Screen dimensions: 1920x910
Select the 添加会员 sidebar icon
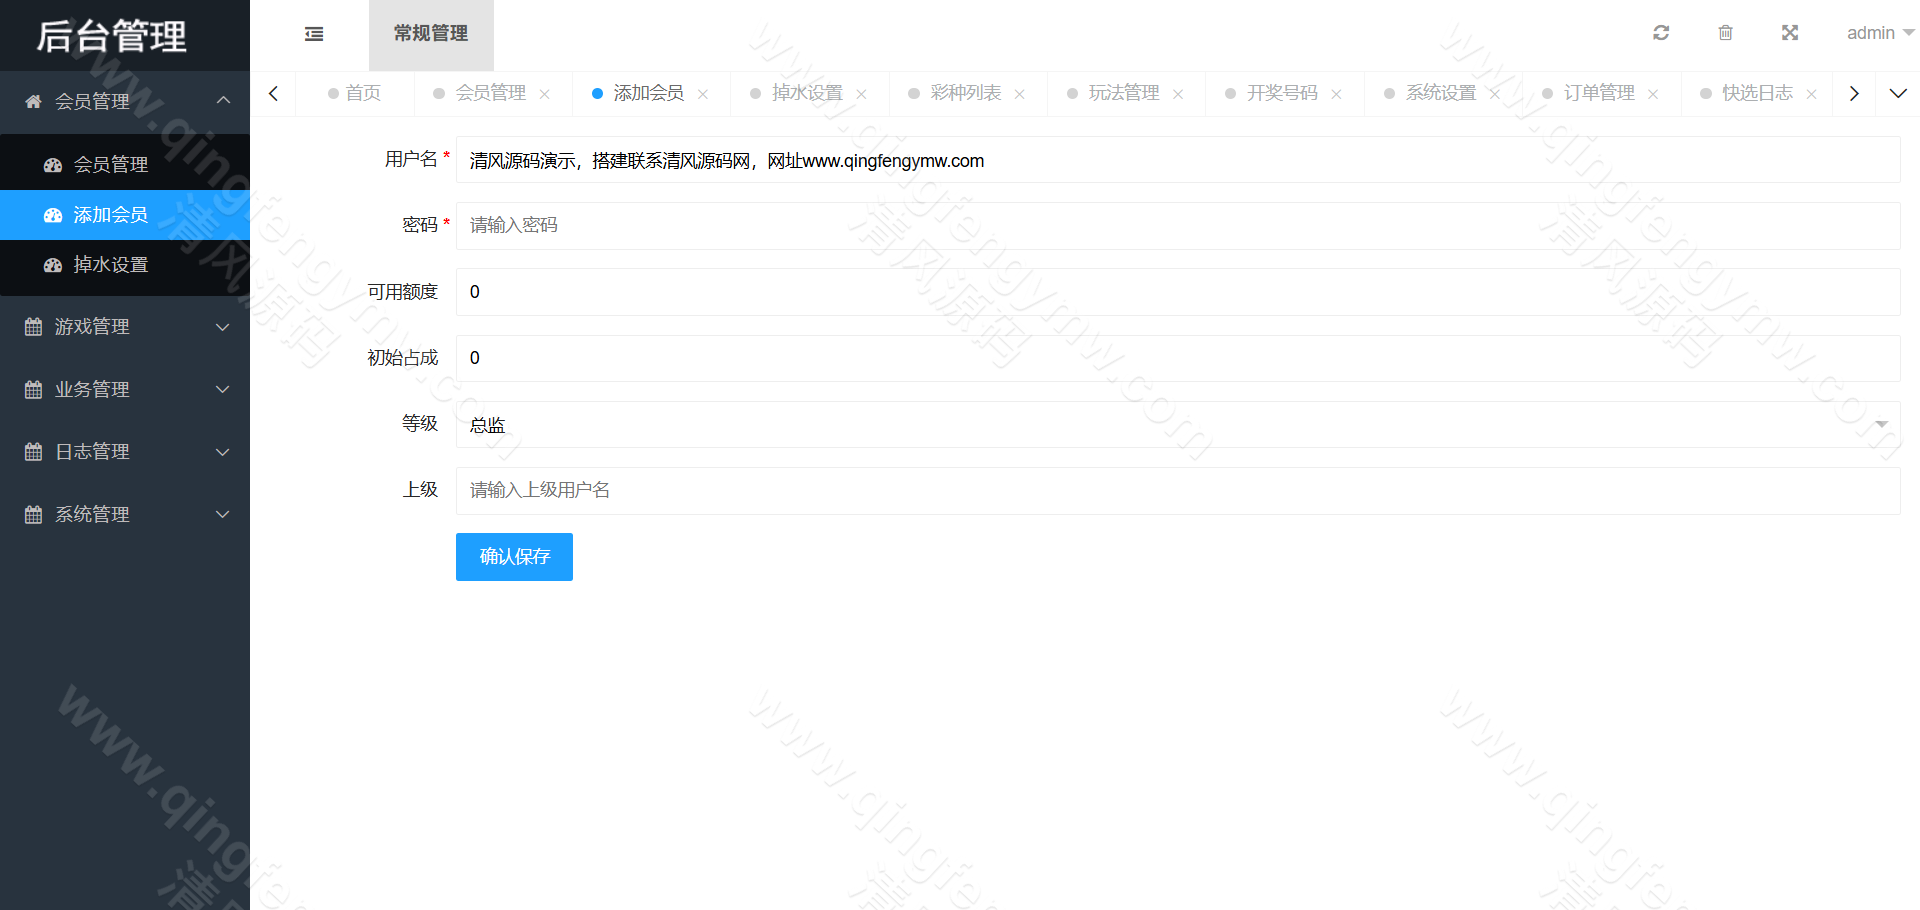[x=53, y=214]
